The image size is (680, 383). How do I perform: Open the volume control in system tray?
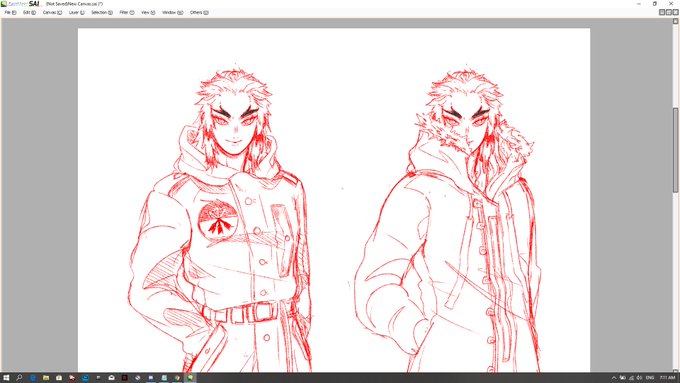pyautogui.click(x=639, y=378)
